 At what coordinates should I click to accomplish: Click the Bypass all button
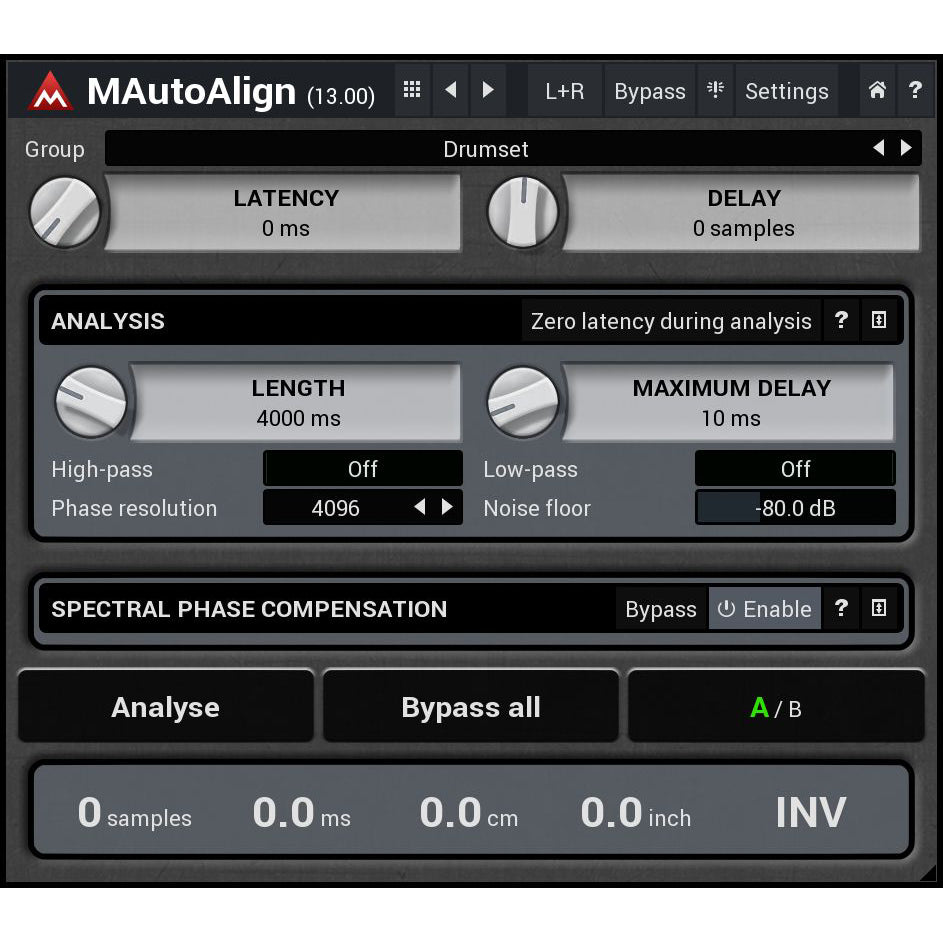coord(470,707)
